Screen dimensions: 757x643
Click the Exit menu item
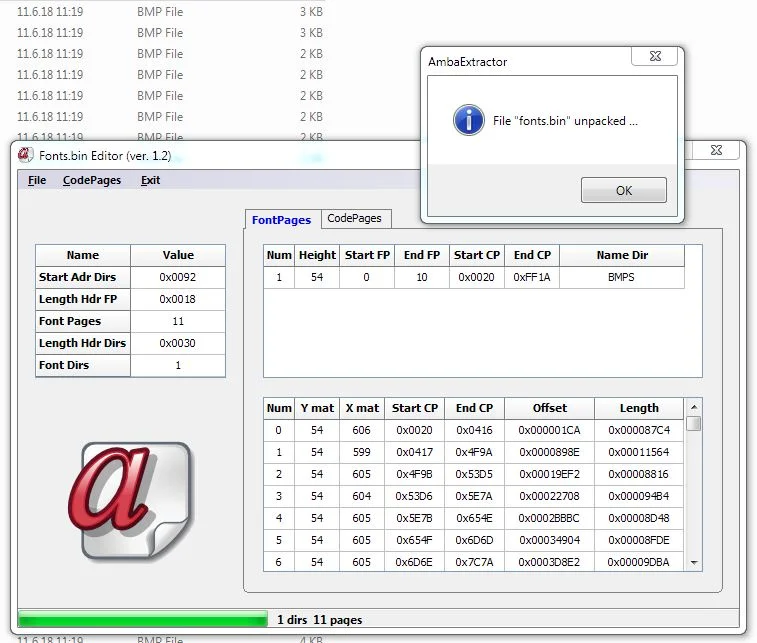point(150,180)
